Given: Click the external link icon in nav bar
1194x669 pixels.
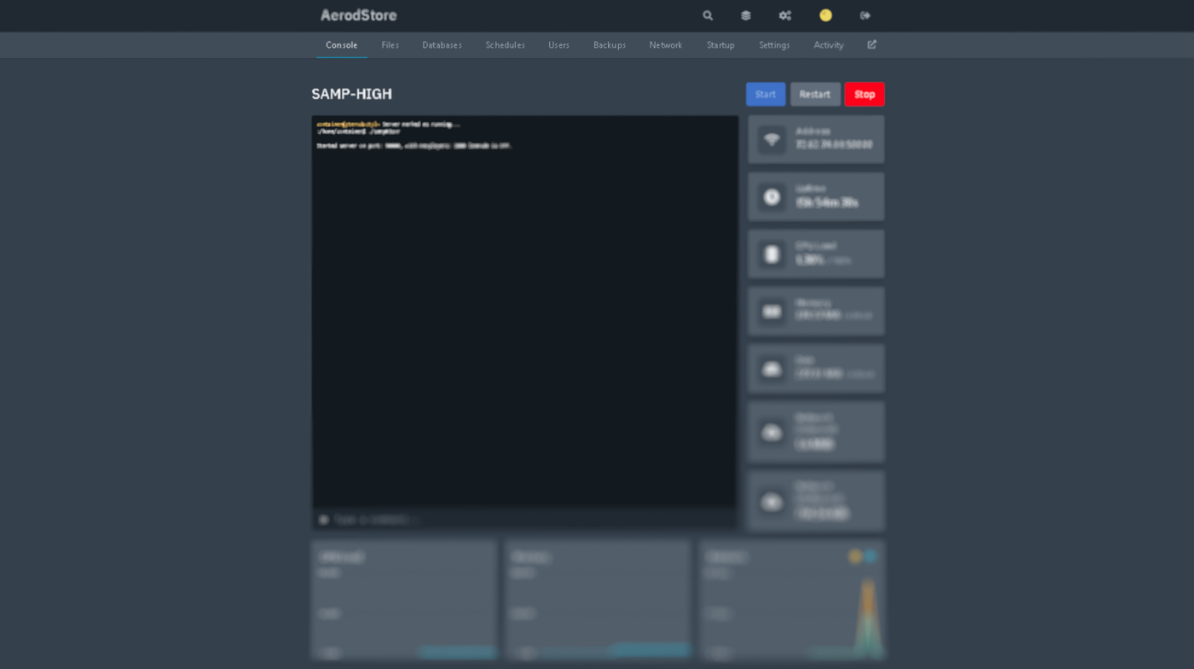Looking at the screenshot, I should point(872,45).
